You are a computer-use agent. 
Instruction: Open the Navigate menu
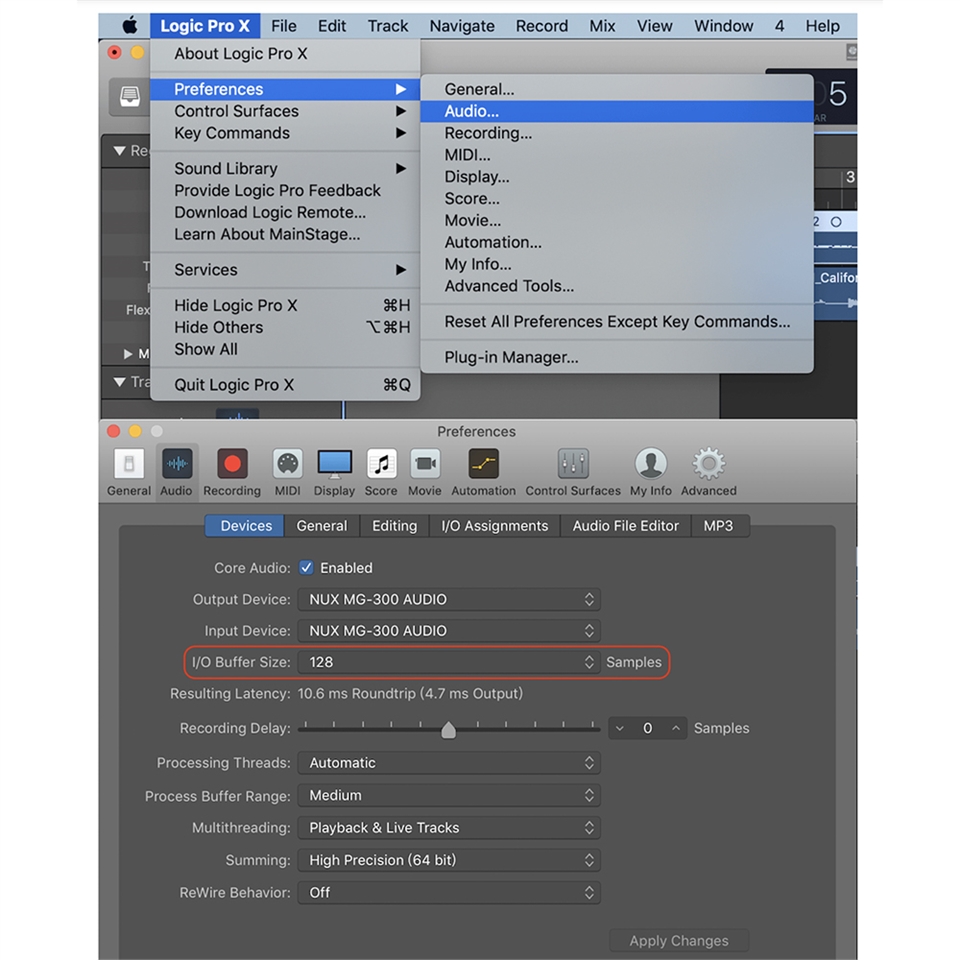(x=462, y=26)
